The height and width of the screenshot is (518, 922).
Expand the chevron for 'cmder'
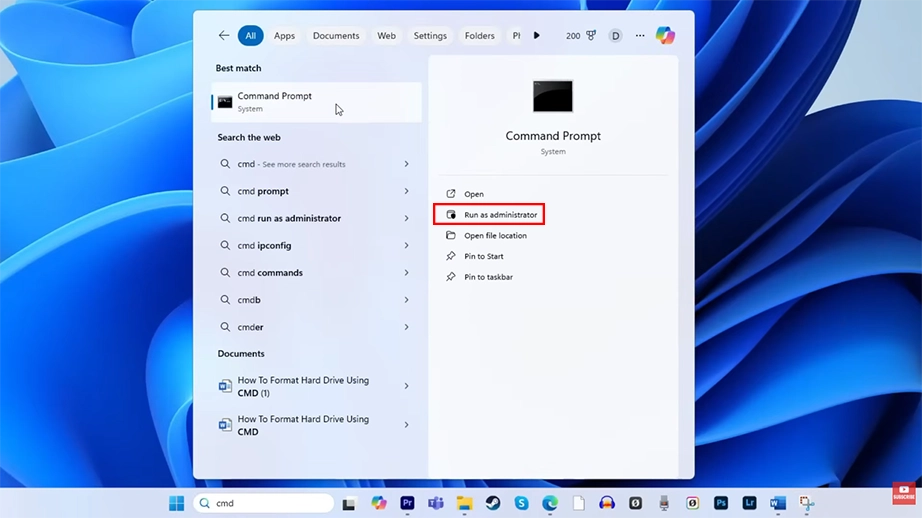coord(406,327)
